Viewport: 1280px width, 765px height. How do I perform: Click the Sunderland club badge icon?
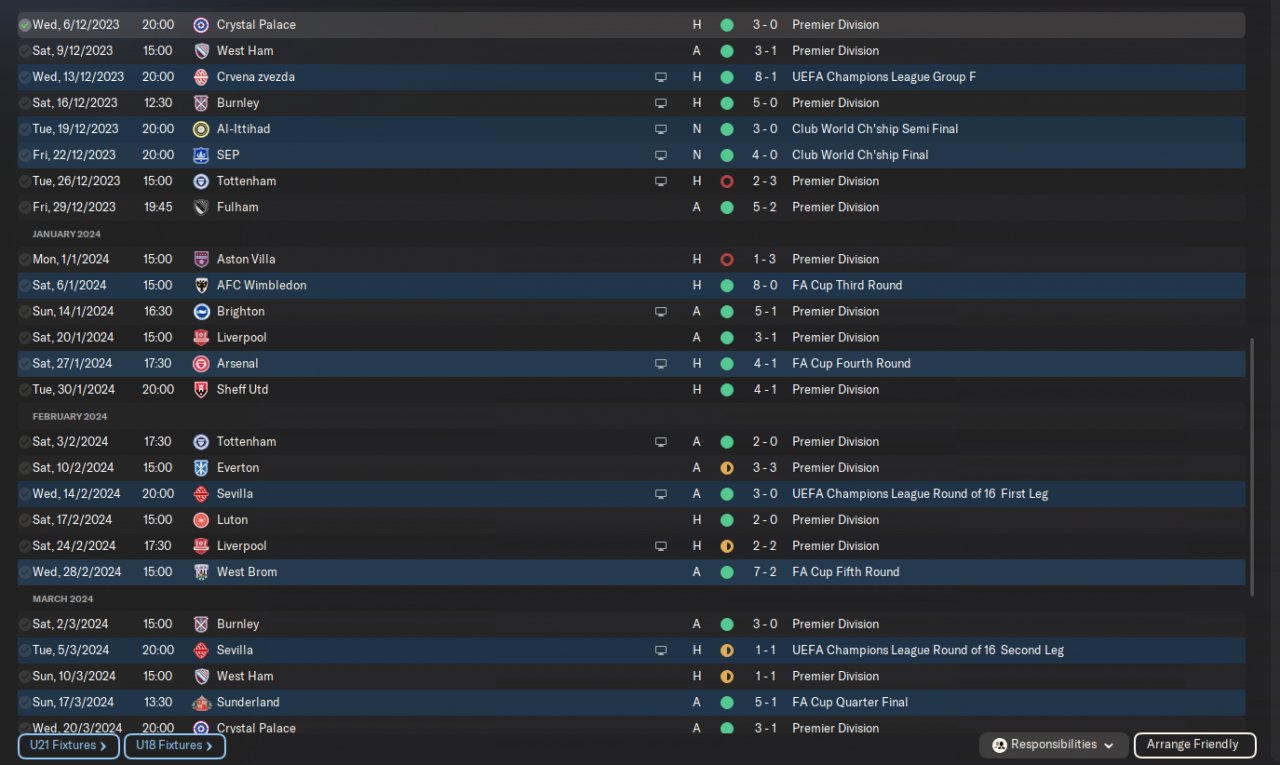(x=201, y=702)
